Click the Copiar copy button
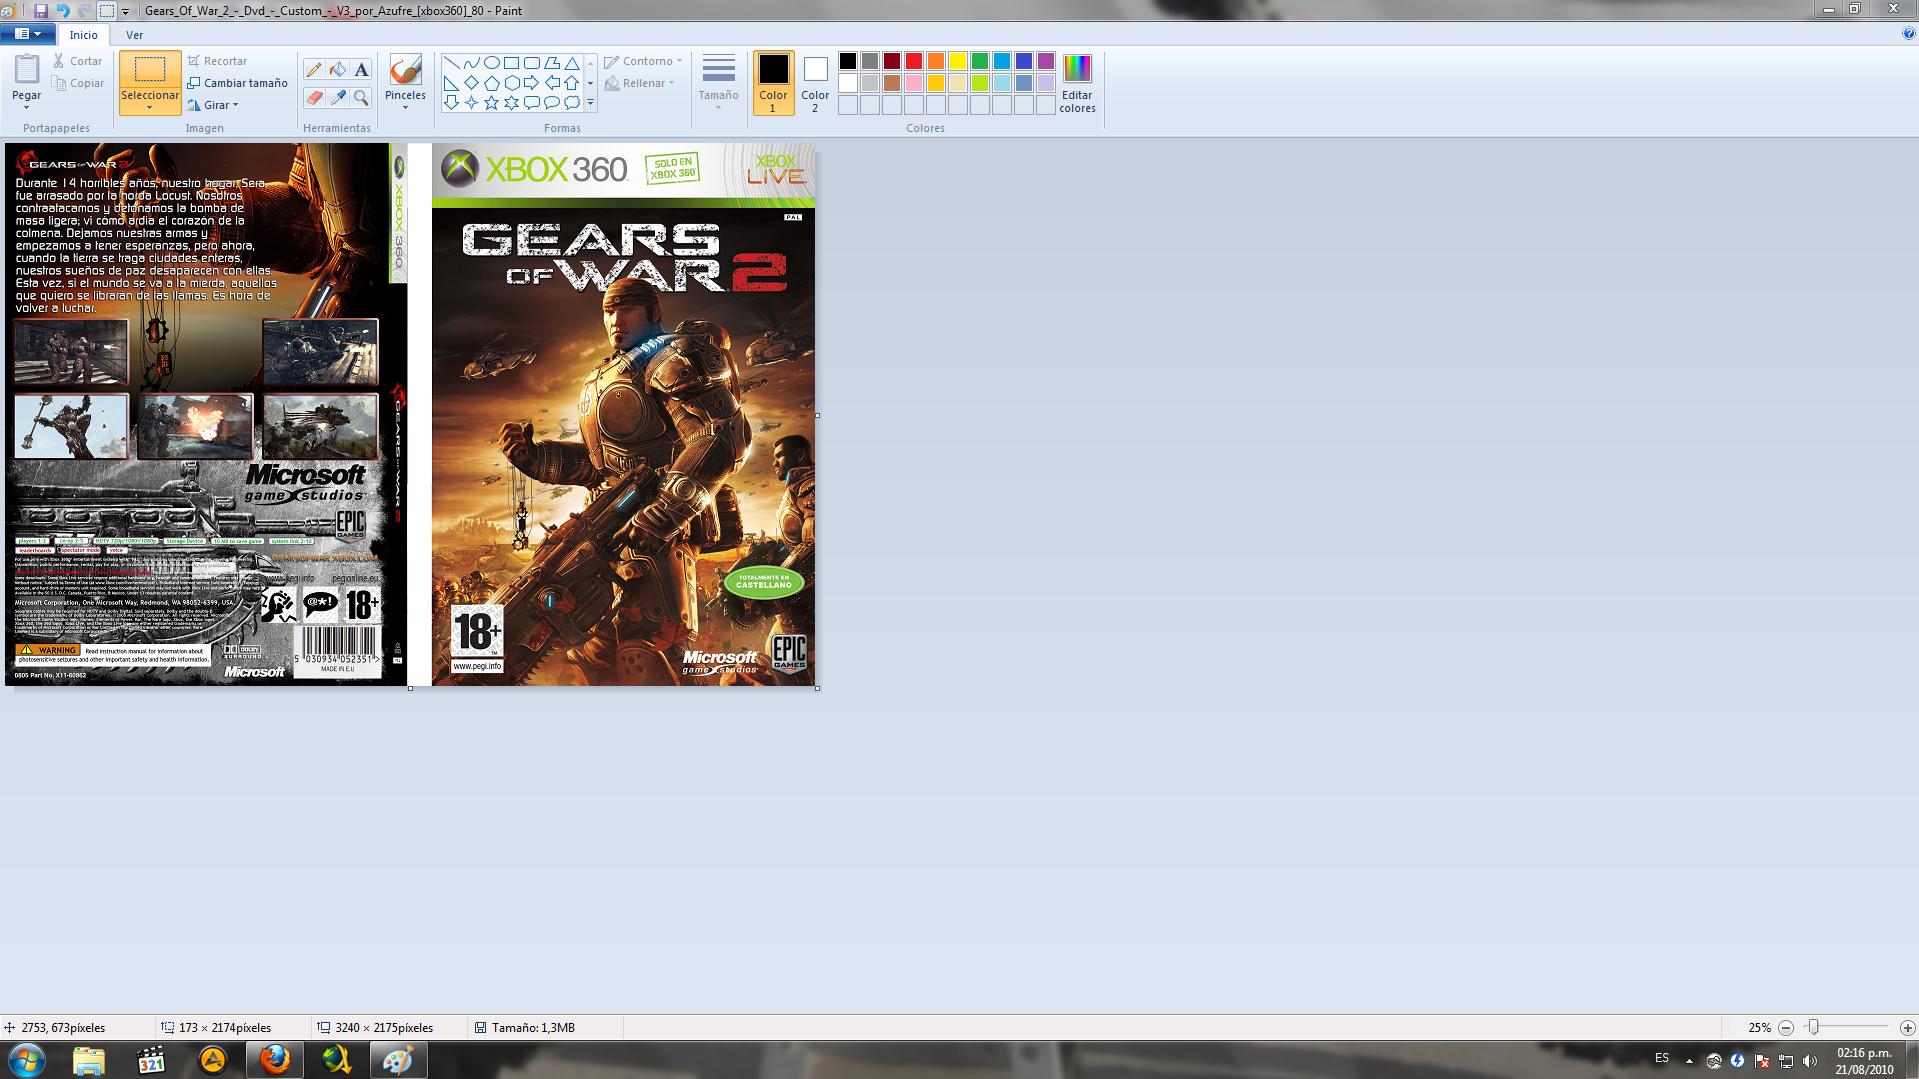1919x1079 pixels. 78,83
